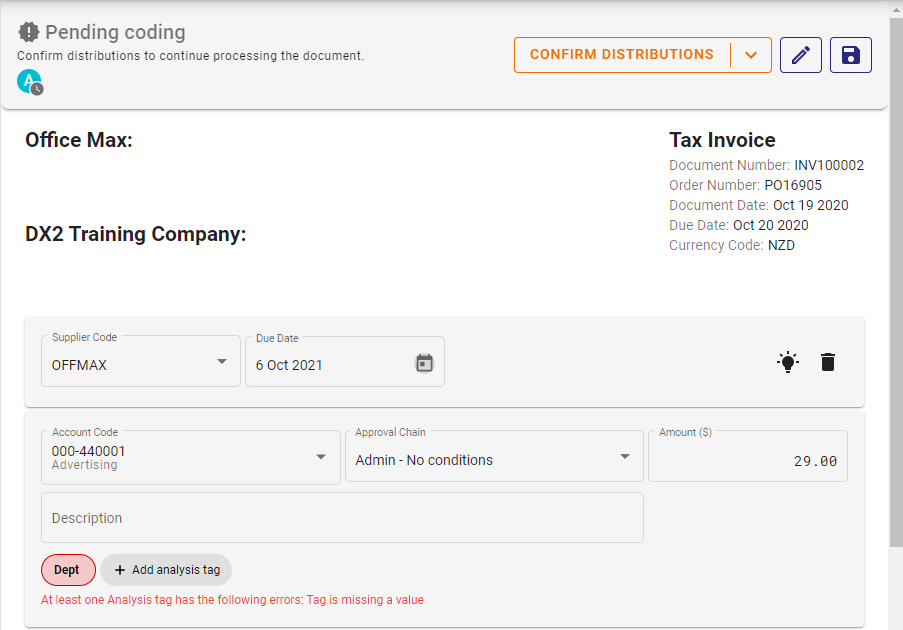The width and height of the screenshot is (903, 630).
Task: Click the user avatar with clock badge
Action: click(28, 82)
